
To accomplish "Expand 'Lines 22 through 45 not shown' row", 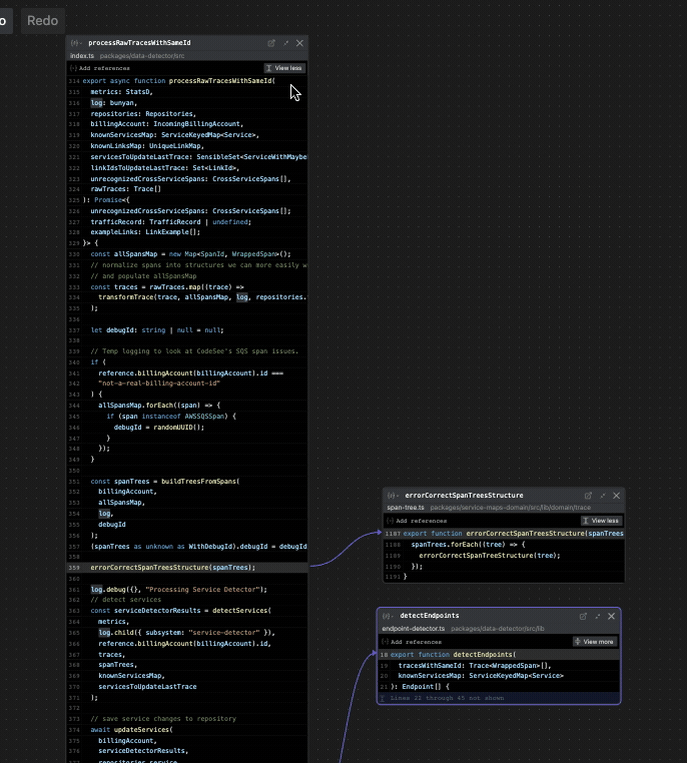I will click(499, 698).
